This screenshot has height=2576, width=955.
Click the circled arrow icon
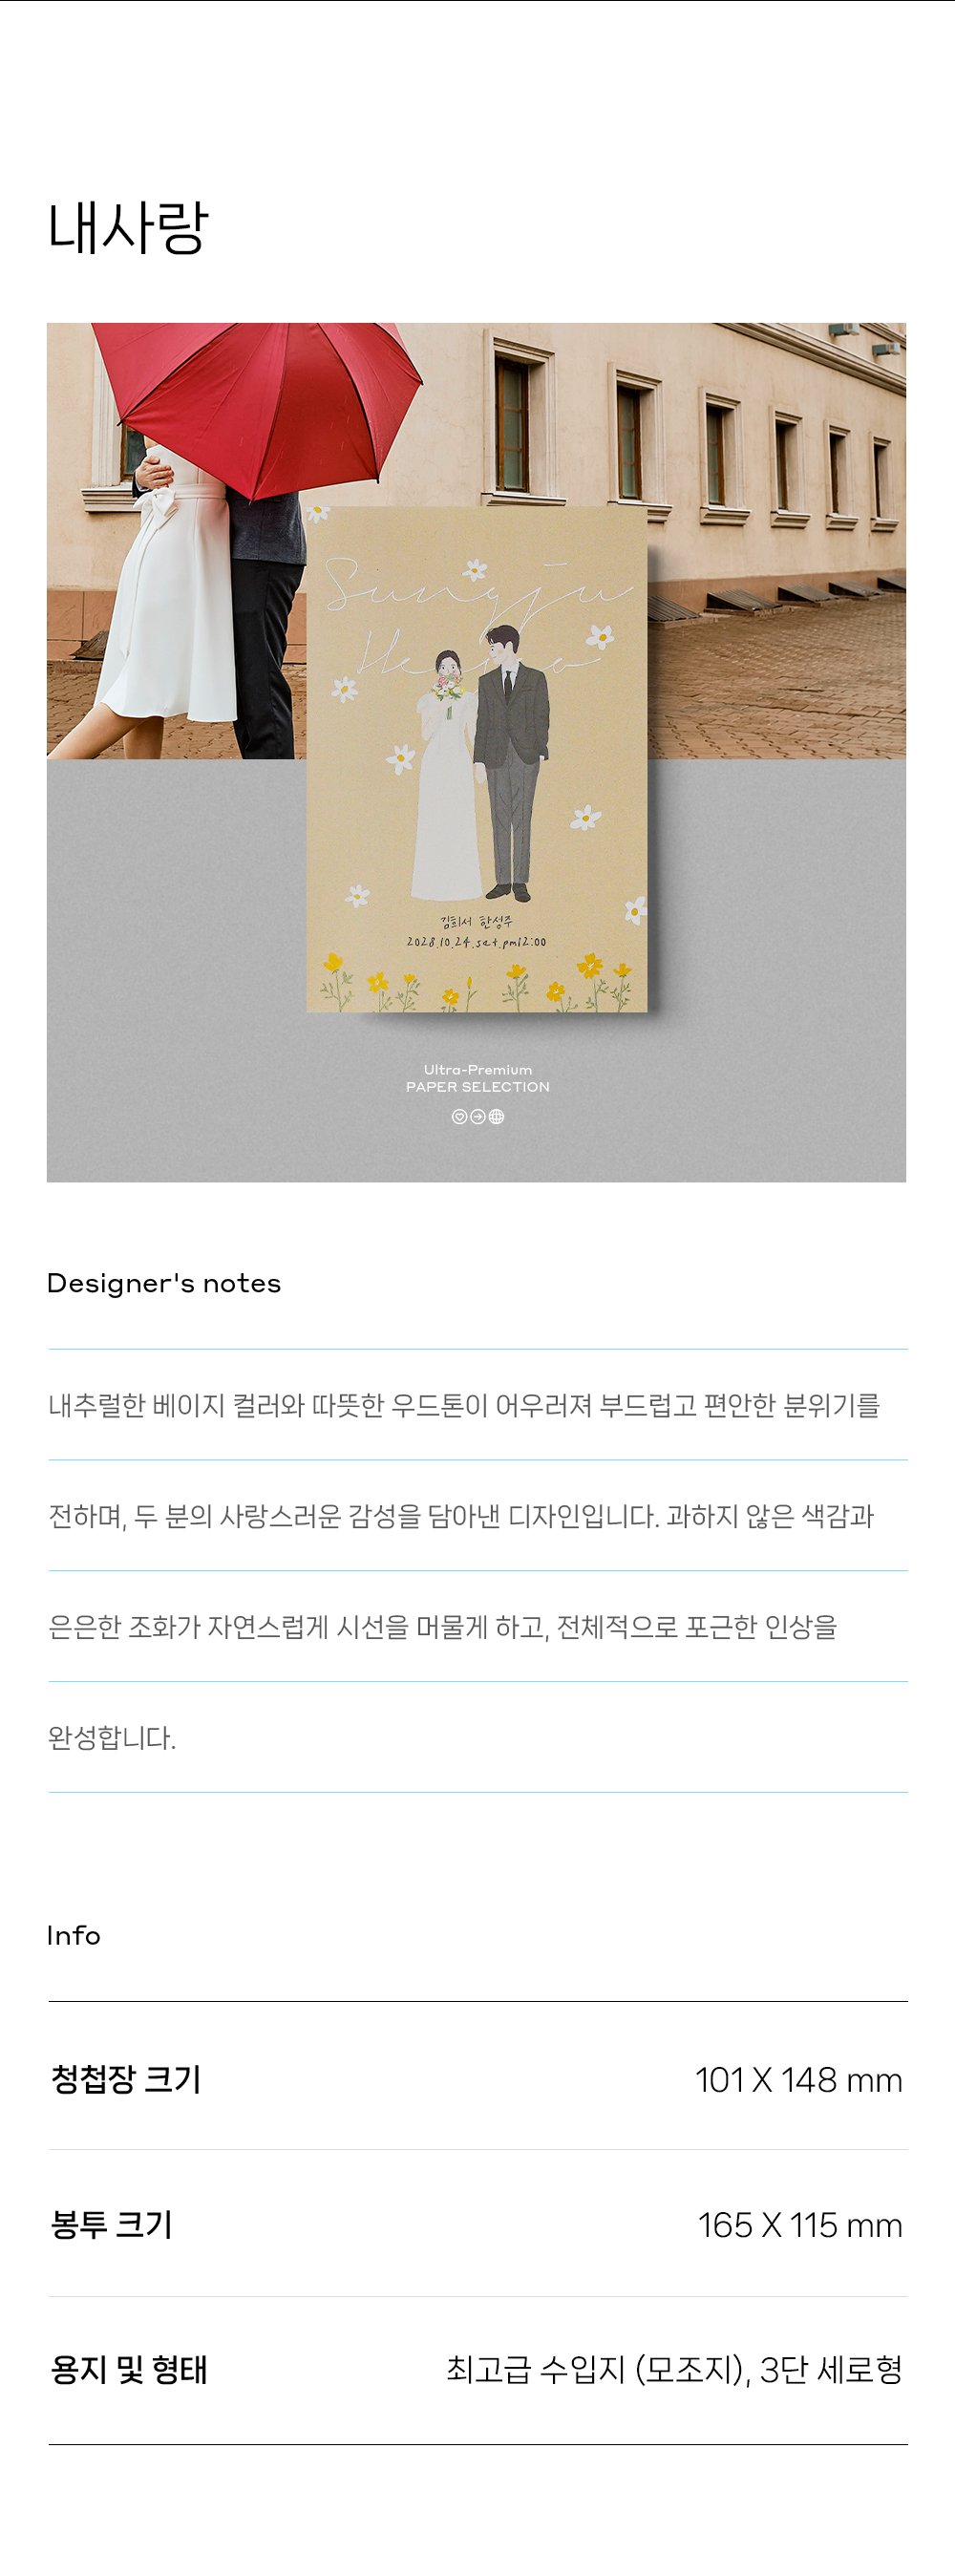point(478,1117)
